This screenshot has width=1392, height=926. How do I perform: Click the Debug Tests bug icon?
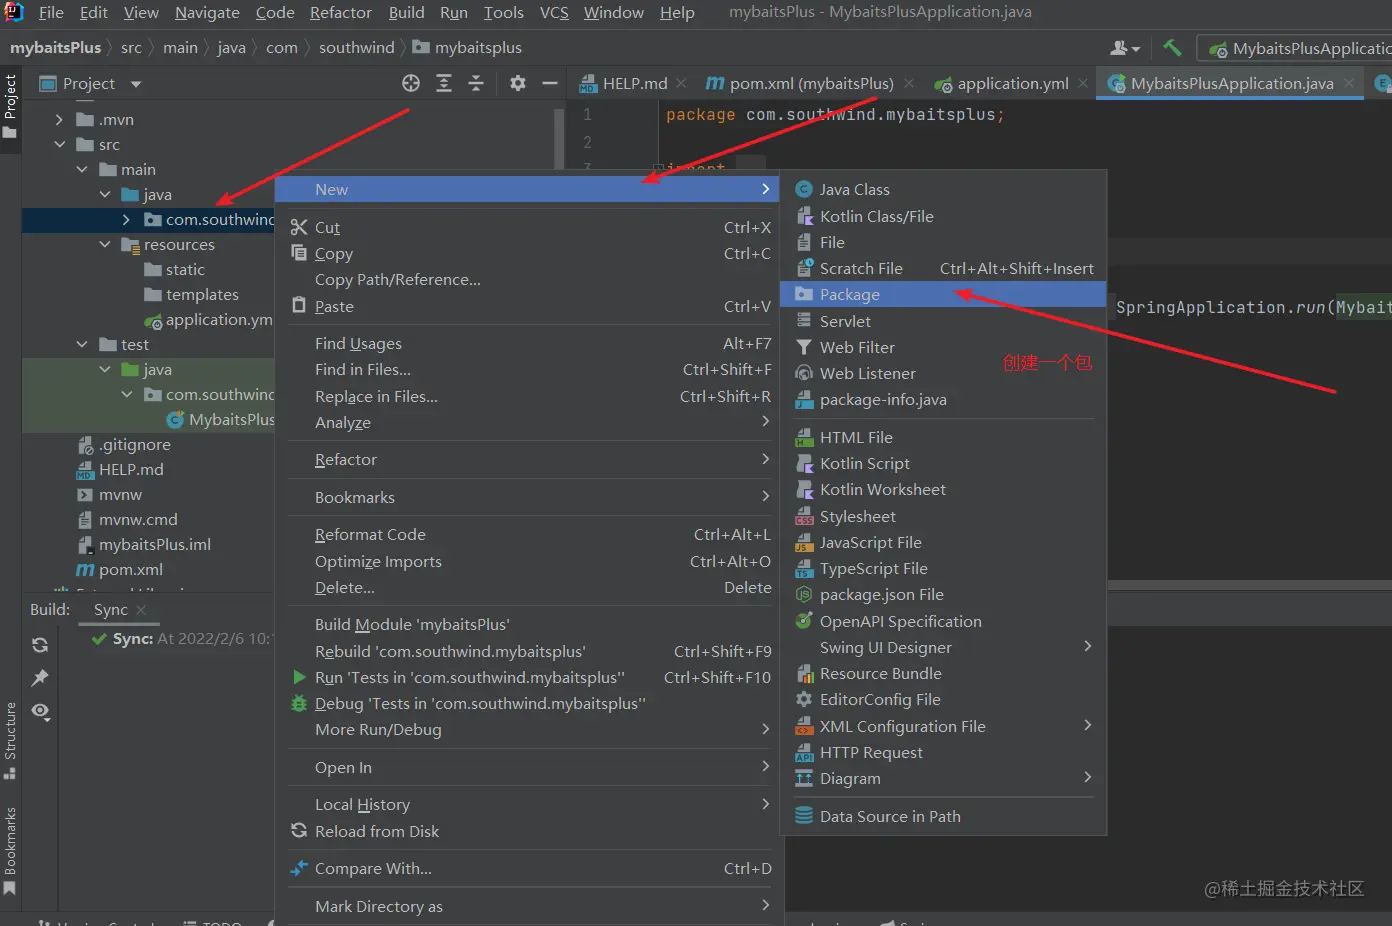(299, 703)
